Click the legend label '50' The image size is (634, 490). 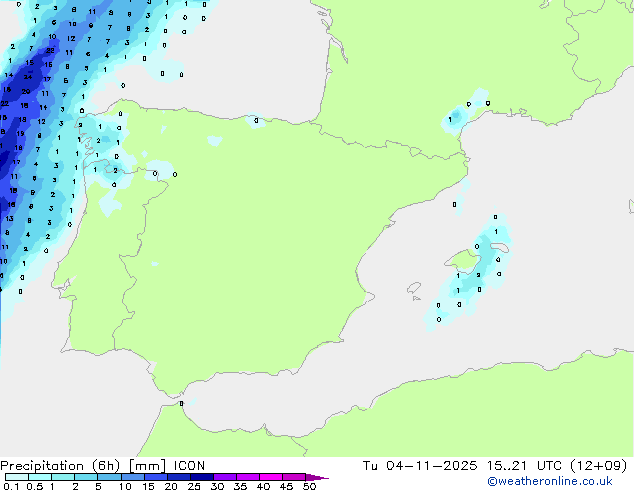(x=309, y=486)
